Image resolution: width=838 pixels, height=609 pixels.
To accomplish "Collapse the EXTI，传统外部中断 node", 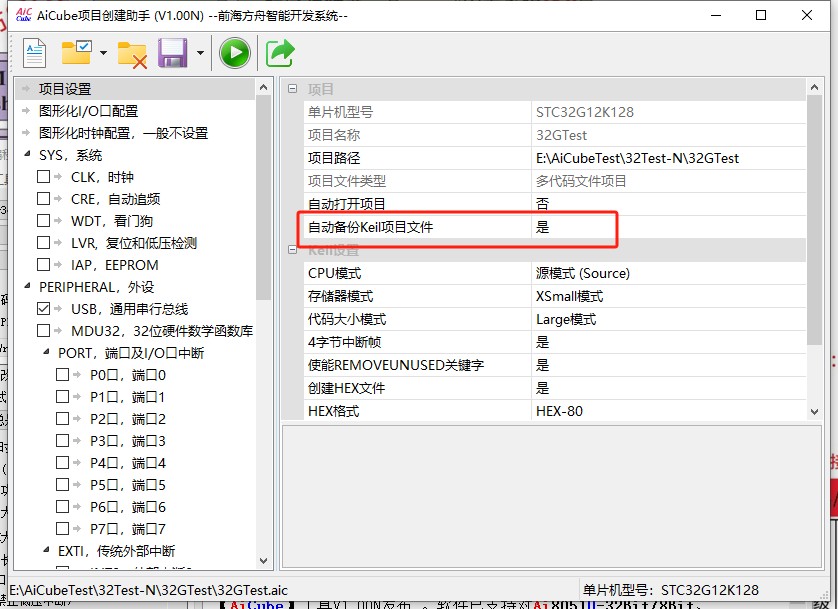I will click(x=46, y=550).
